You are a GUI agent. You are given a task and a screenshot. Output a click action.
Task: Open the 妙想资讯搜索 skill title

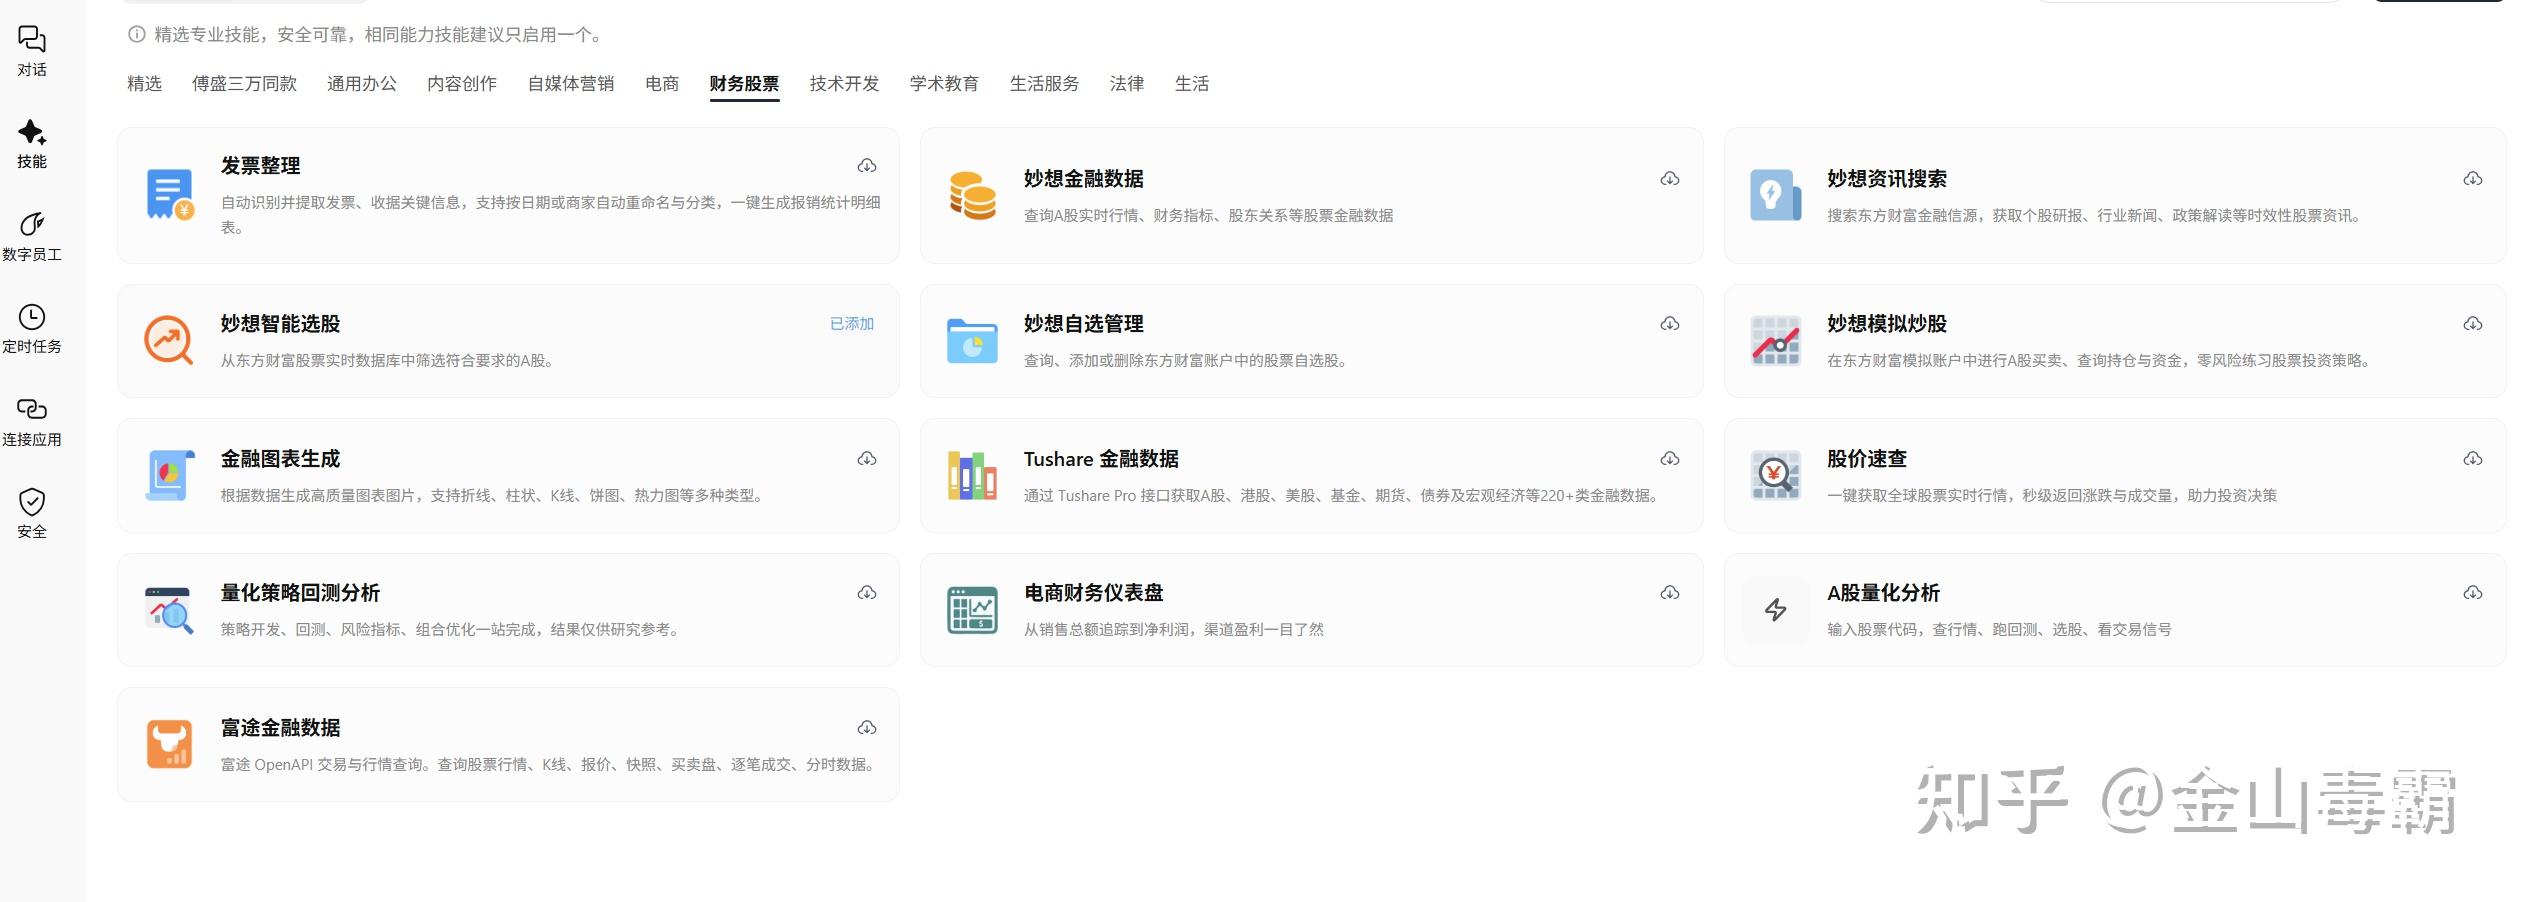1887,179
